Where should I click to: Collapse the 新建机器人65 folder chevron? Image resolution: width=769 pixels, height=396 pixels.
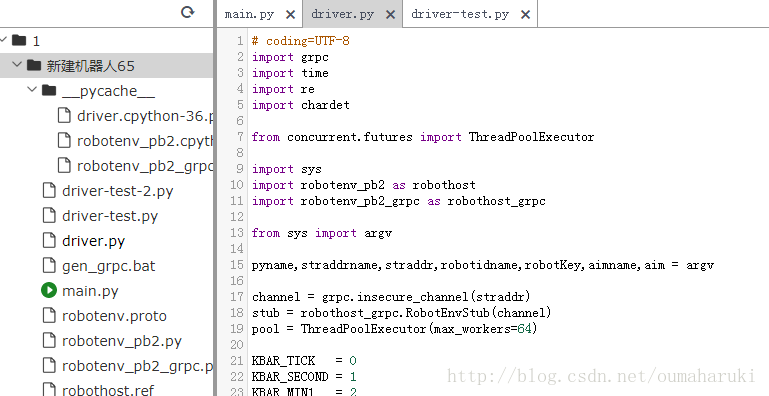click(17, 65)
